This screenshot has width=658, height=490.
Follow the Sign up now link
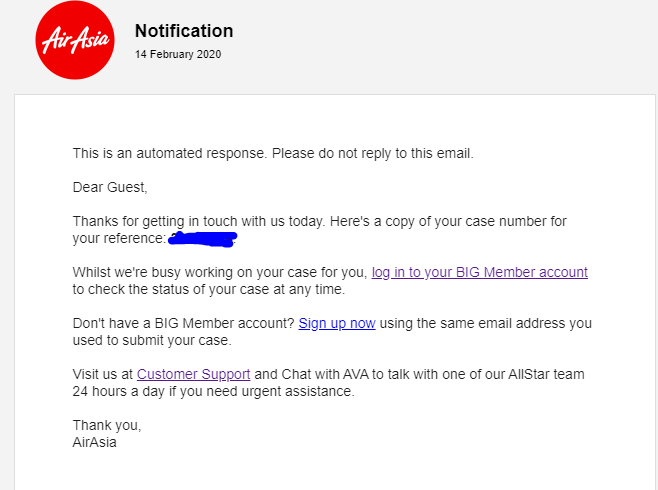[x=337, y=323]
